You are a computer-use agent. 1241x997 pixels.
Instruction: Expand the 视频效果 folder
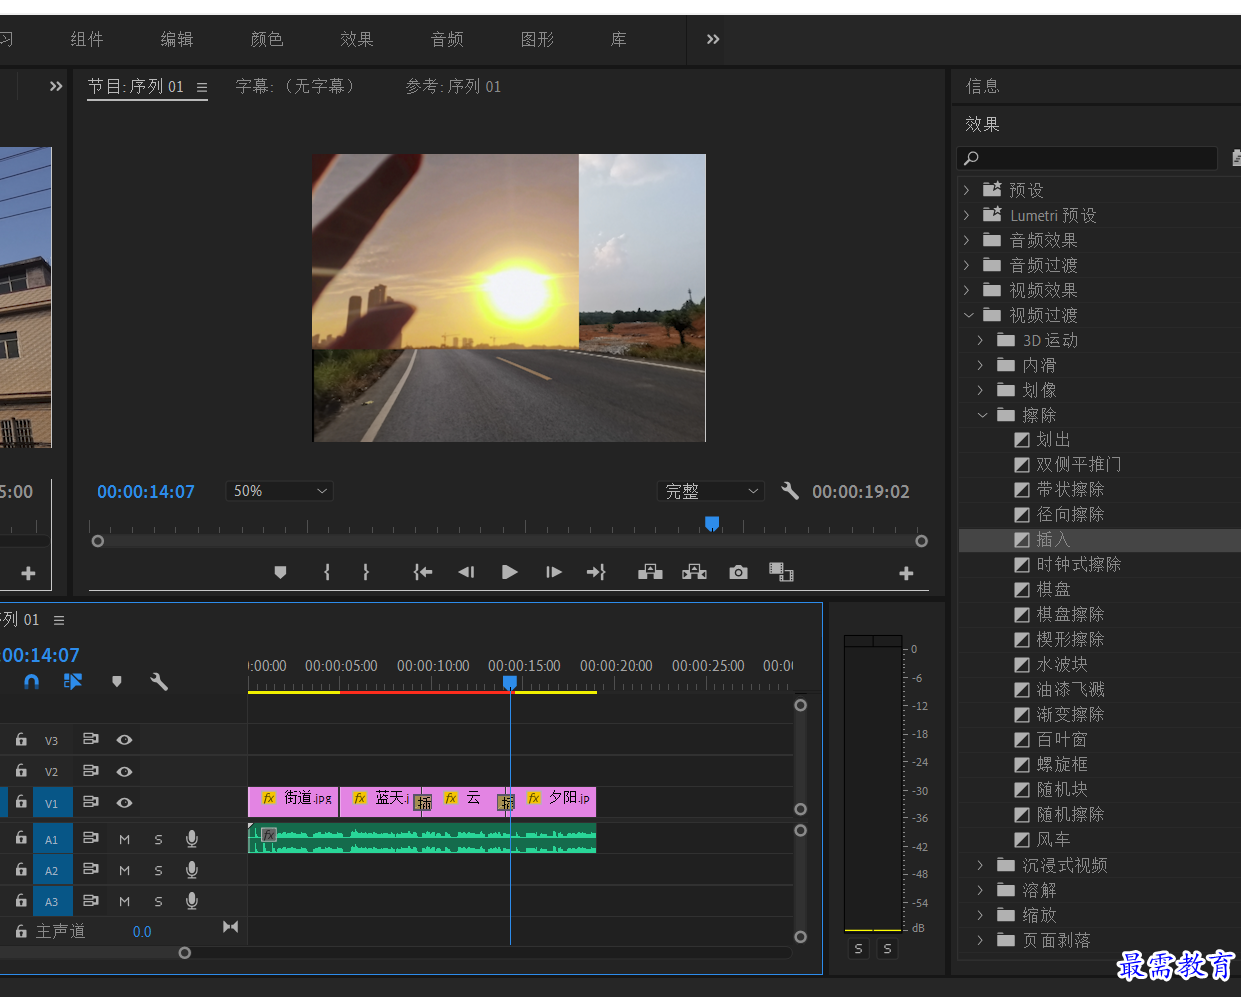[x=966, y=290]
